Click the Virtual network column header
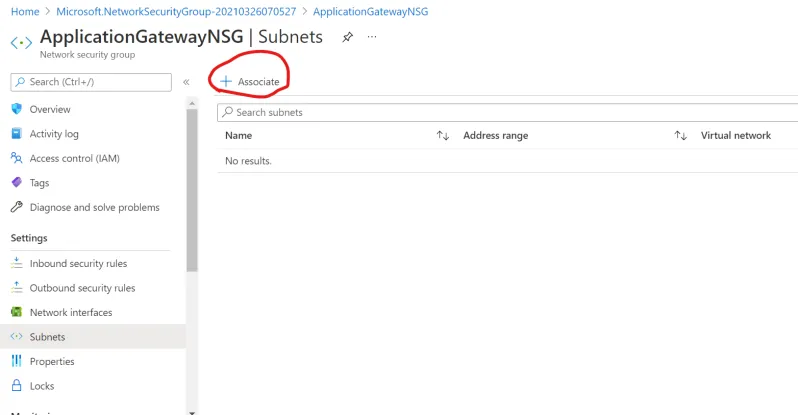798x415 pixels. (736, 135)
